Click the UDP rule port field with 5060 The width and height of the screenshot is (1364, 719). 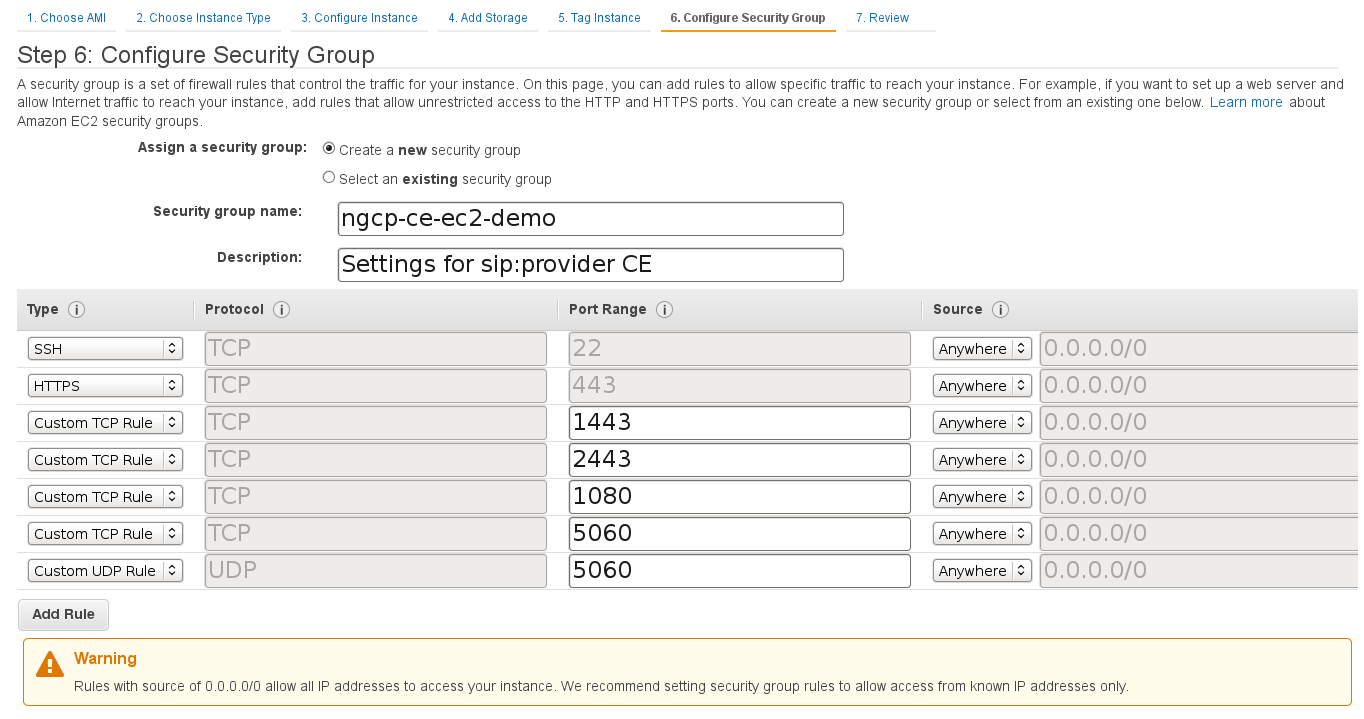(740, 571)
